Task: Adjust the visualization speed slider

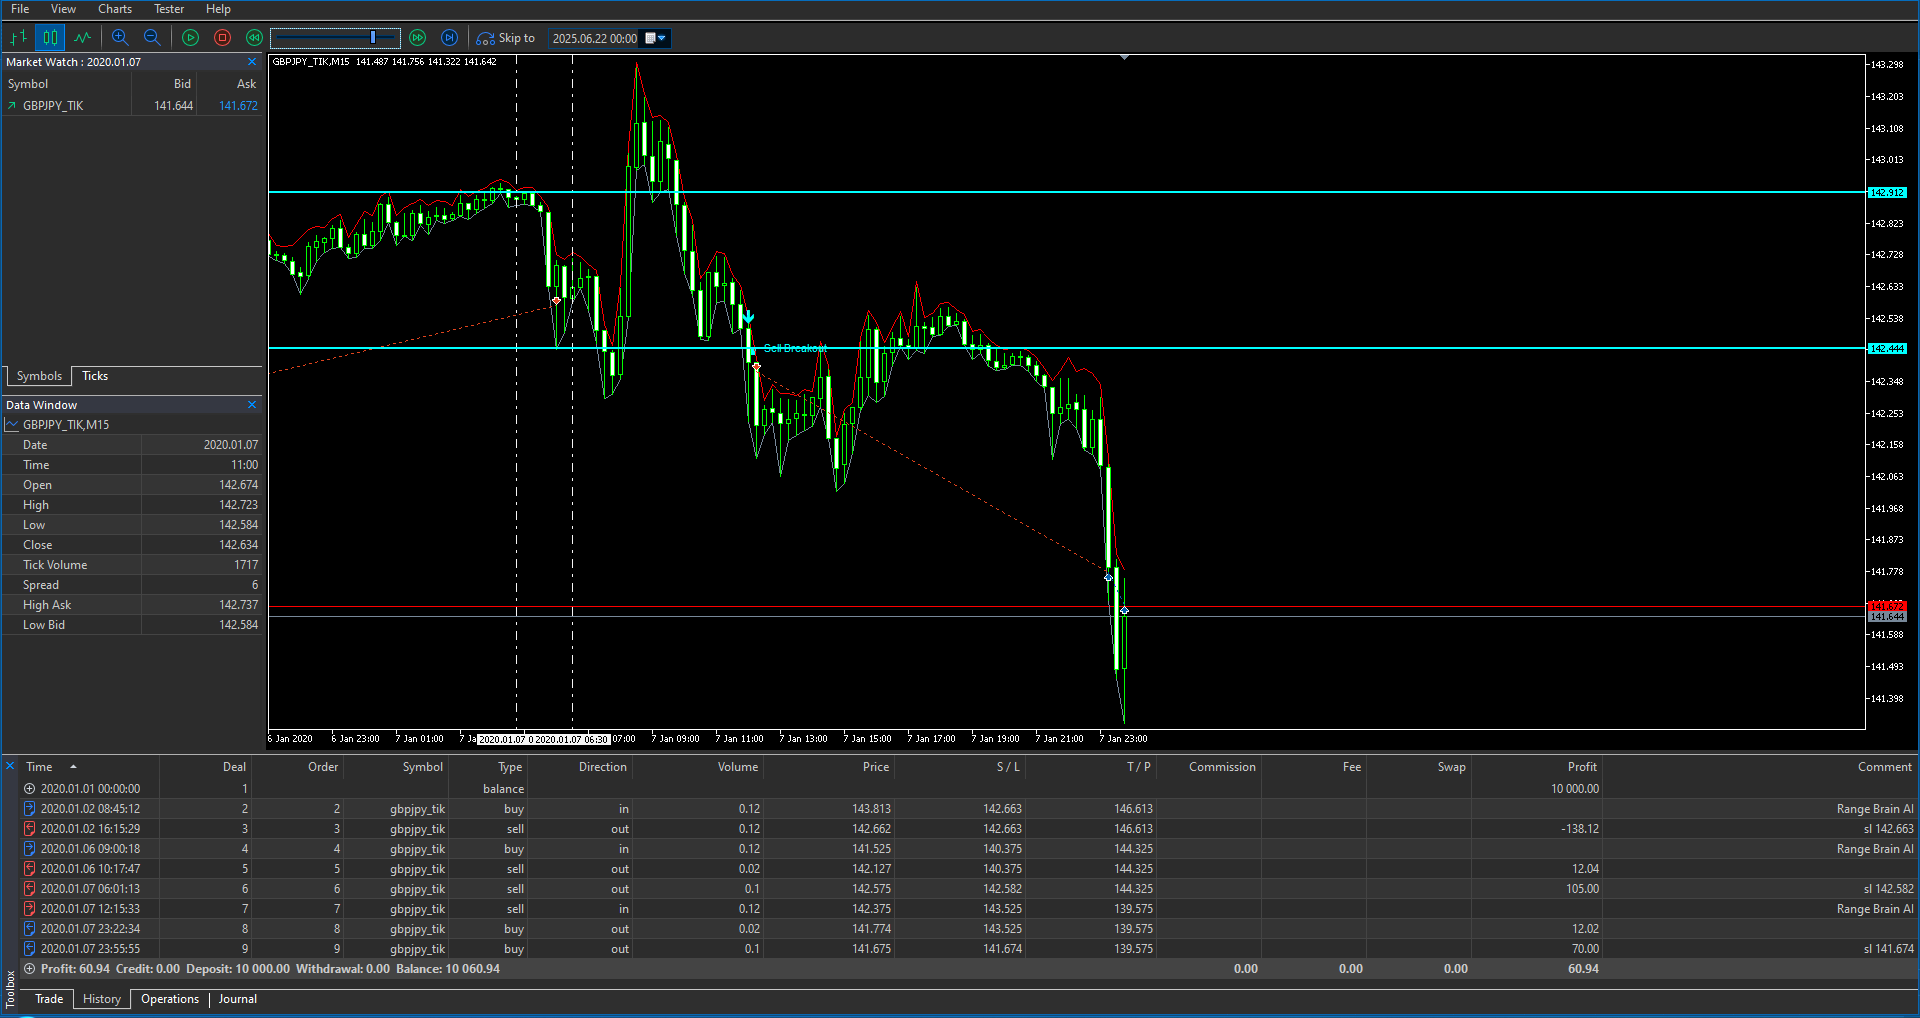Action: click(x=373, y=38)
